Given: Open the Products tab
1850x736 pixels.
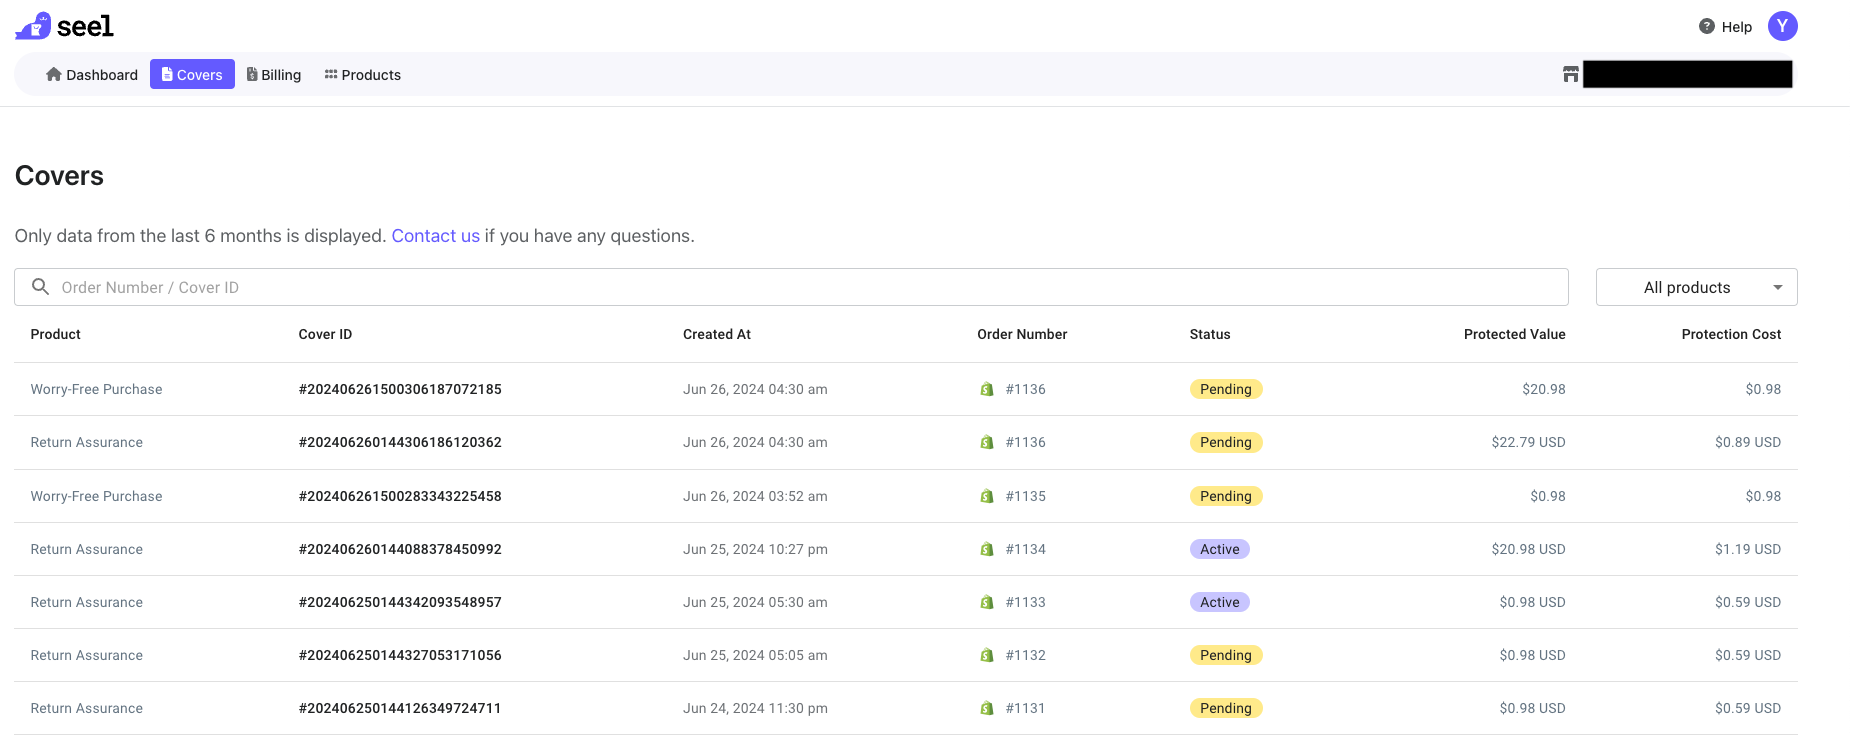Looking at the screenshot, I should [x=362, y=75].
